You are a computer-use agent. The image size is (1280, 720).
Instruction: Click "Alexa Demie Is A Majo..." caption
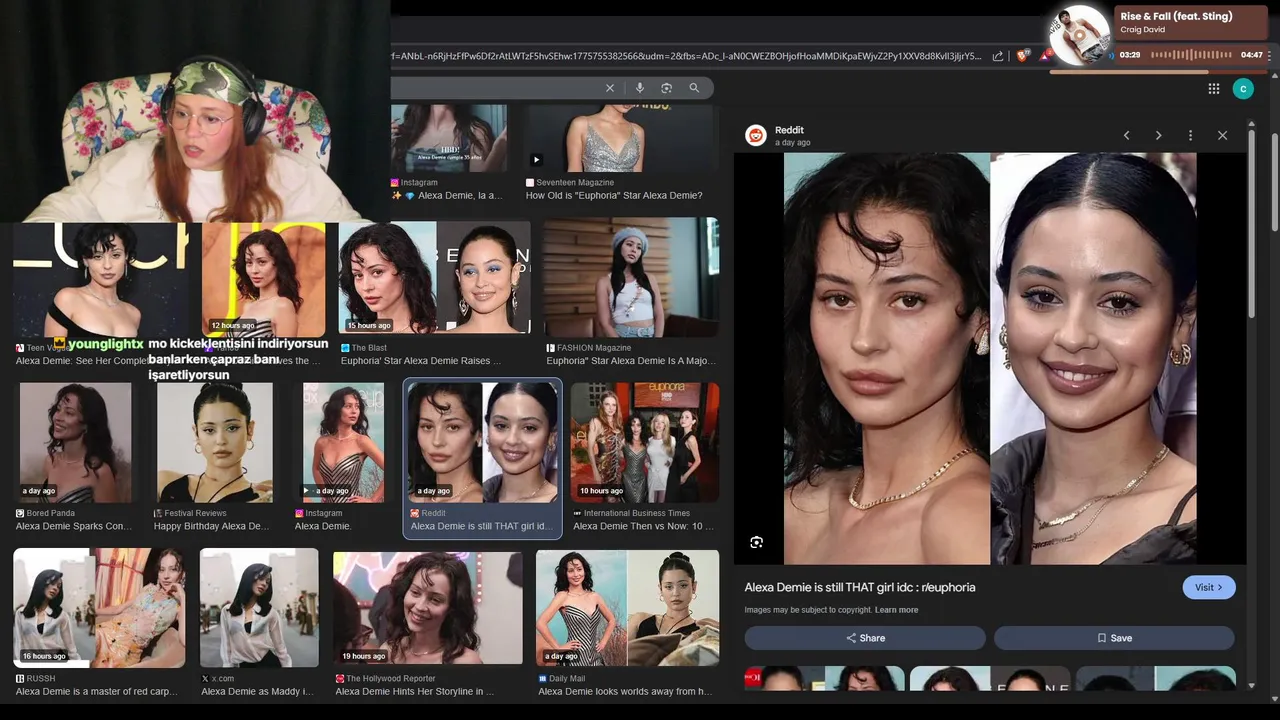[x=631, y=361]
